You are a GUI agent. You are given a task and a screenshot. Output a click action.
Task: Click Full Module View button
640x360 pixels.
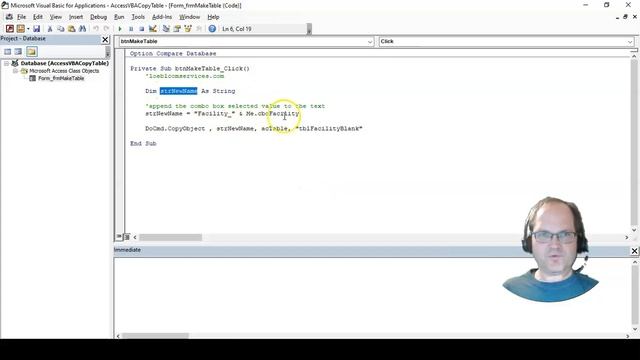(x=127, y=237)
